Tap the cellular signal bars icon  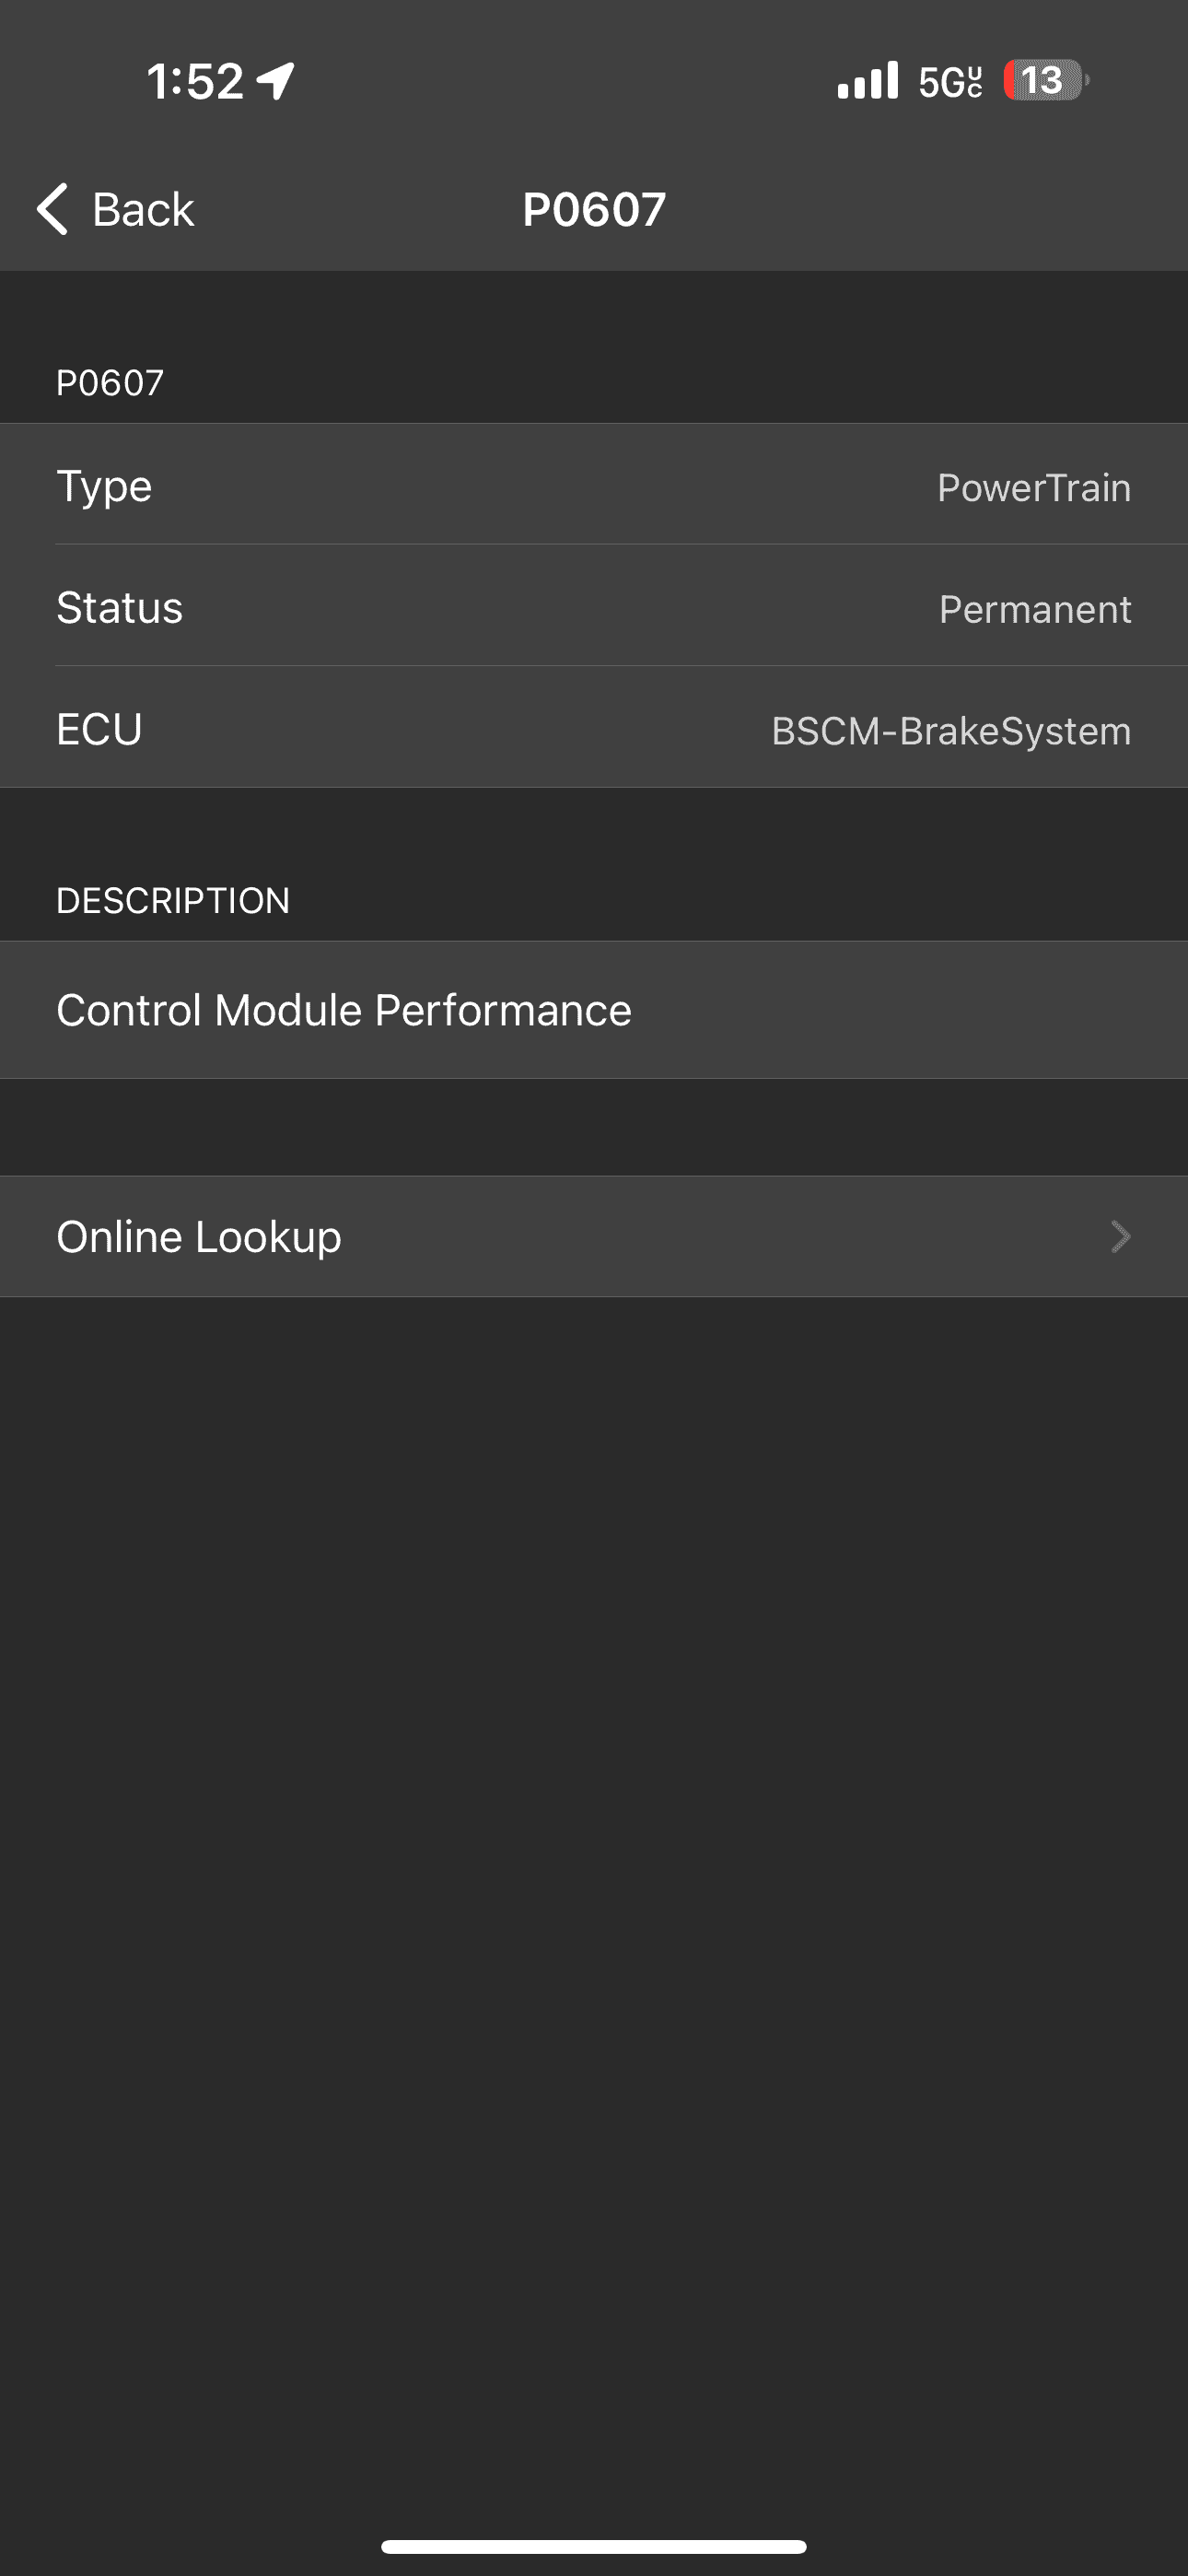click(x=868, y=81)
